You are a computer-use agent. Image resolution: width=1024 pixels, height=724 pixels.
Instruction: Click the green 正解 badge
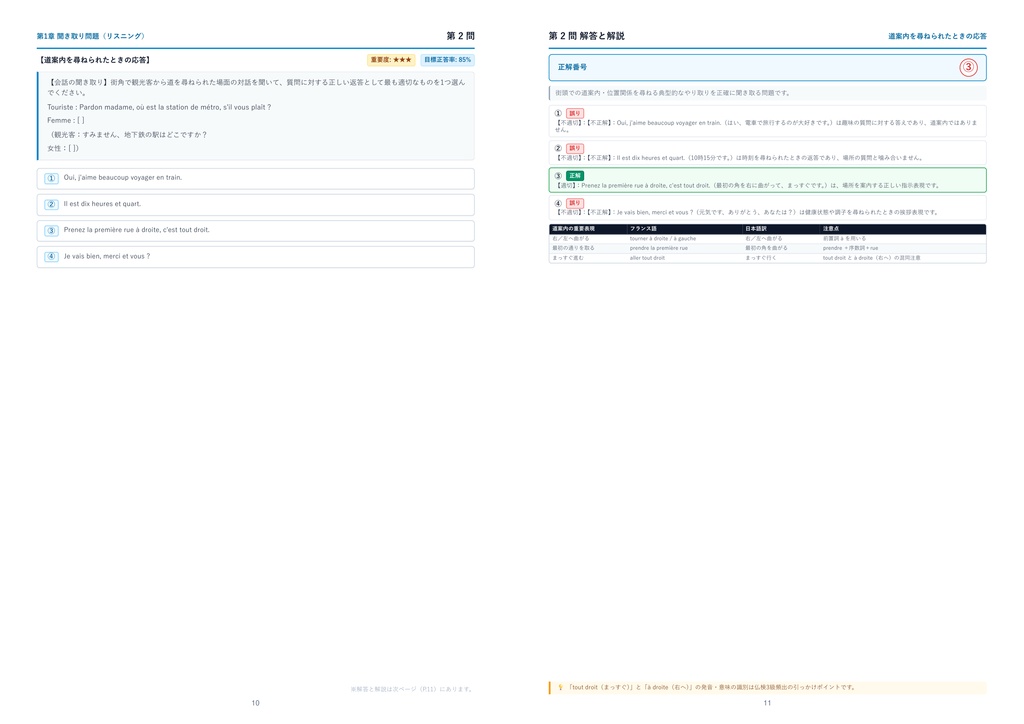(575, 176)
